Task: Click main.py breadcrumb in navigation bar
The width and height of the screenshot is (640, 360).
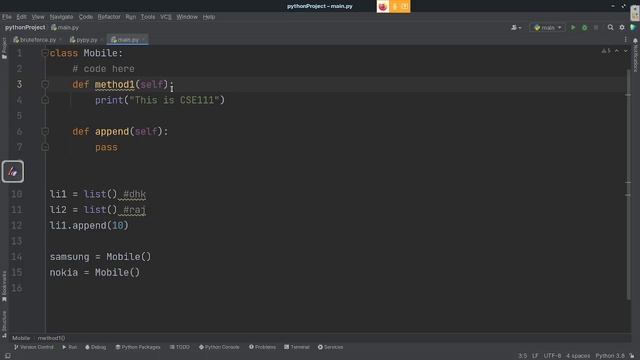Action: tap(65, 27)
